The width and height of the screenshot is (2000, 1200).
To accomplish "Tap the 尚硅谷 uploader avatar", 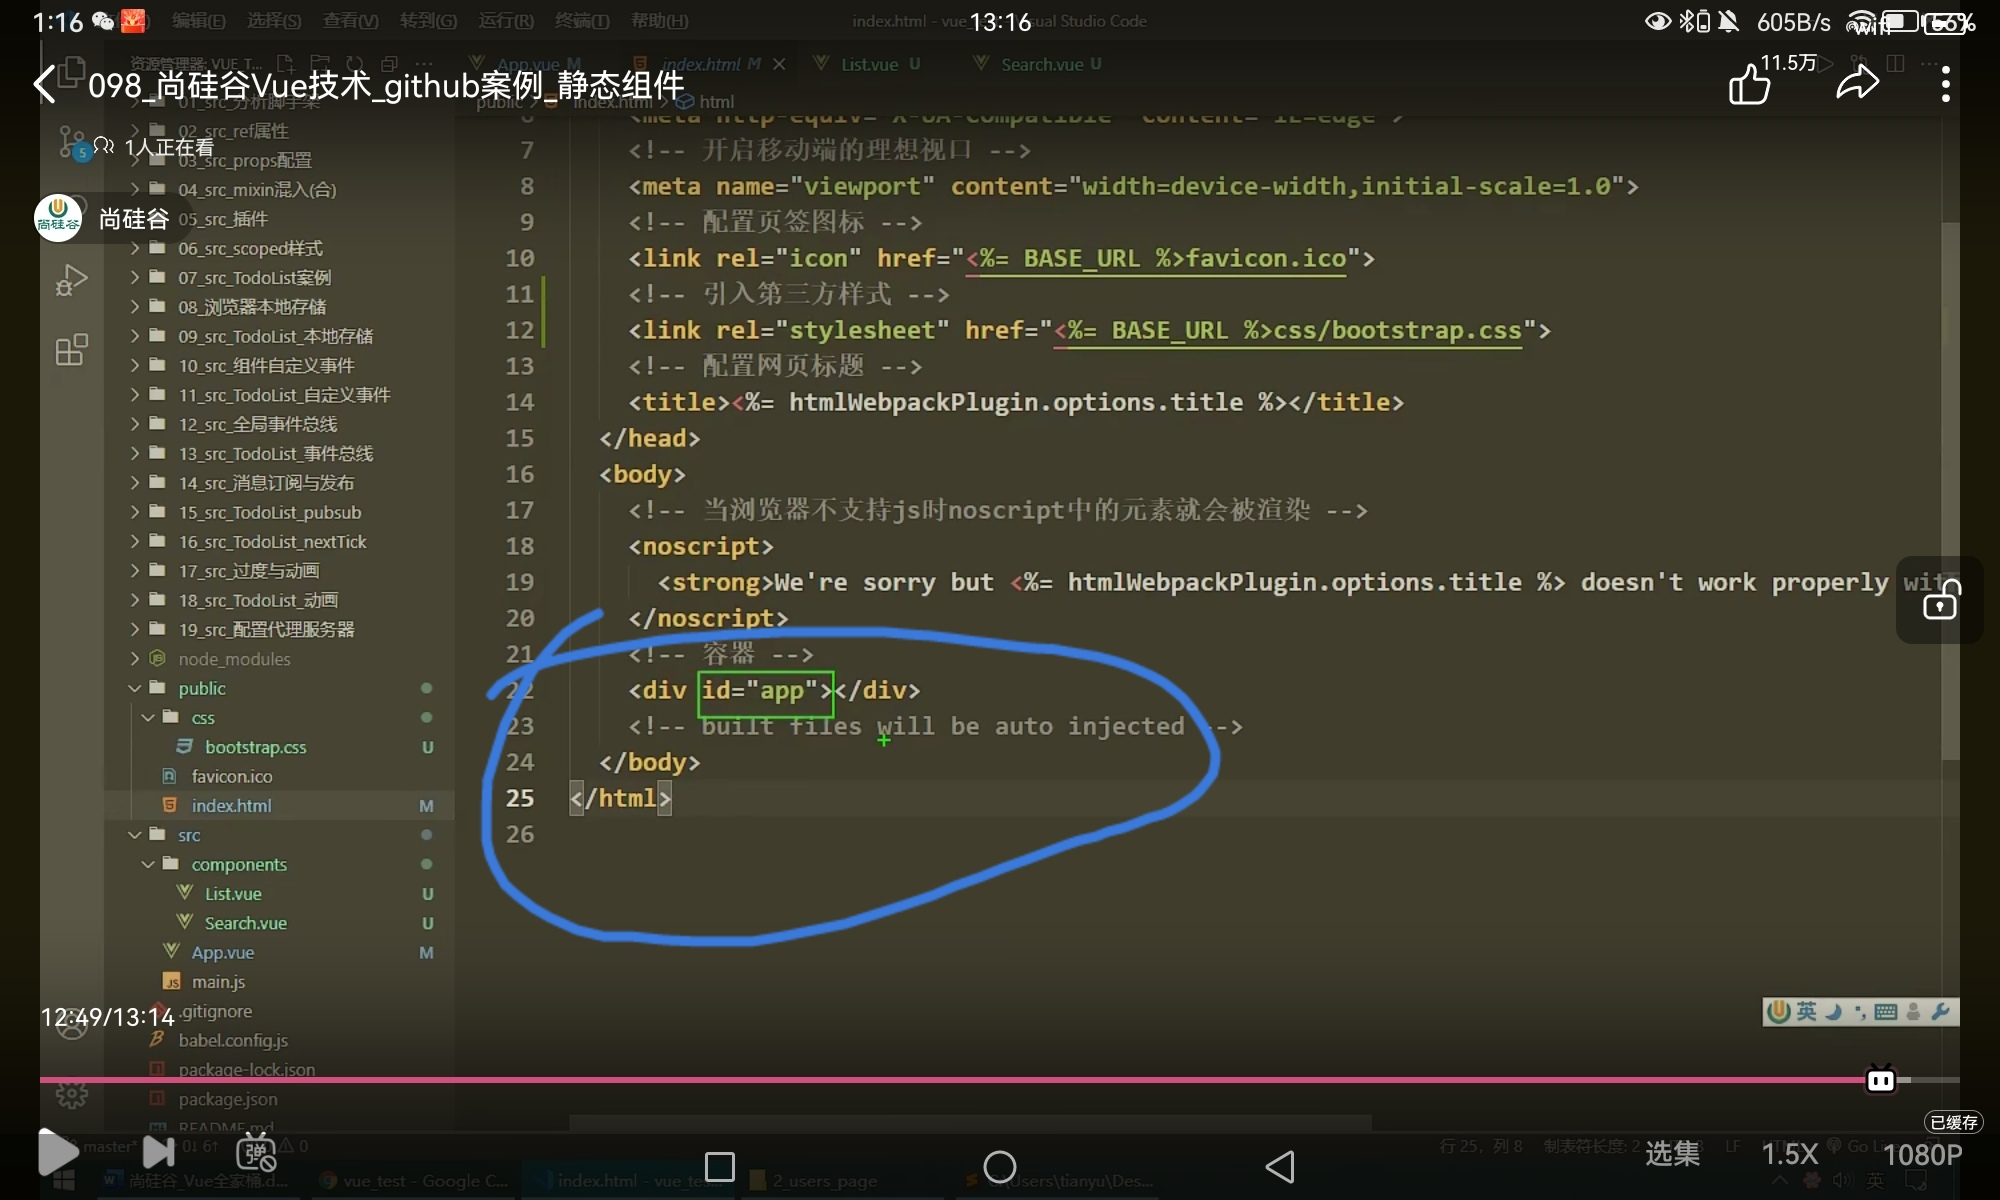I will pyautogui.click(x=58, y=218).
